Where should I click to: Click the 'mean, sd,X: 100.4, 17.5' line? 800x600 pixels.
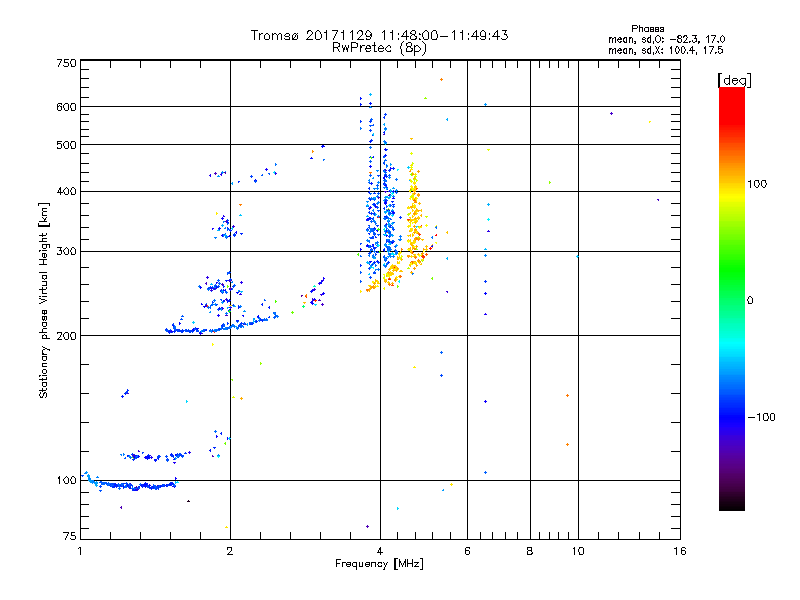(x=665, y=50)
